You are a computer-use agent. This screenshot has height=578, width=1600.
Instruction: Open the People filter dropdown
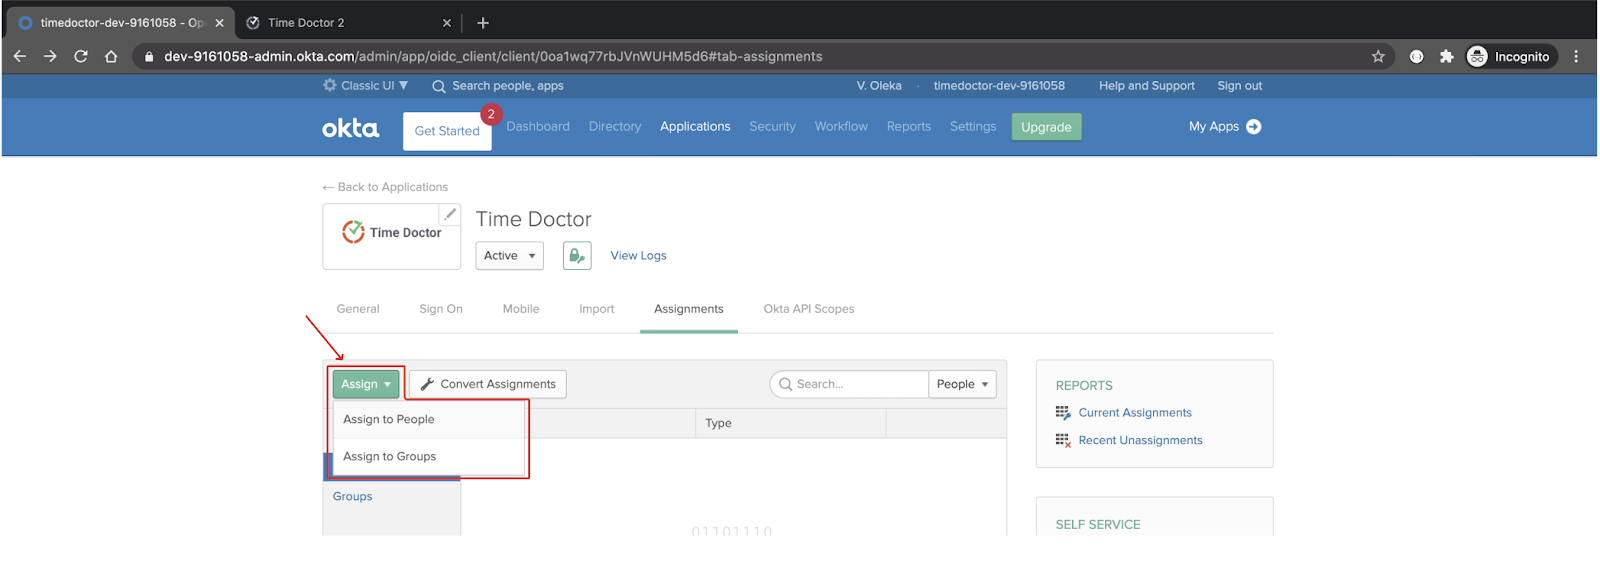click(963, 384)
